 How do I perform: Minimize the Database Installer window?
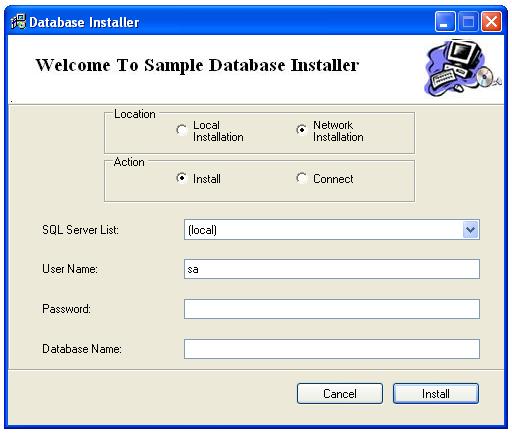(445, 22)
